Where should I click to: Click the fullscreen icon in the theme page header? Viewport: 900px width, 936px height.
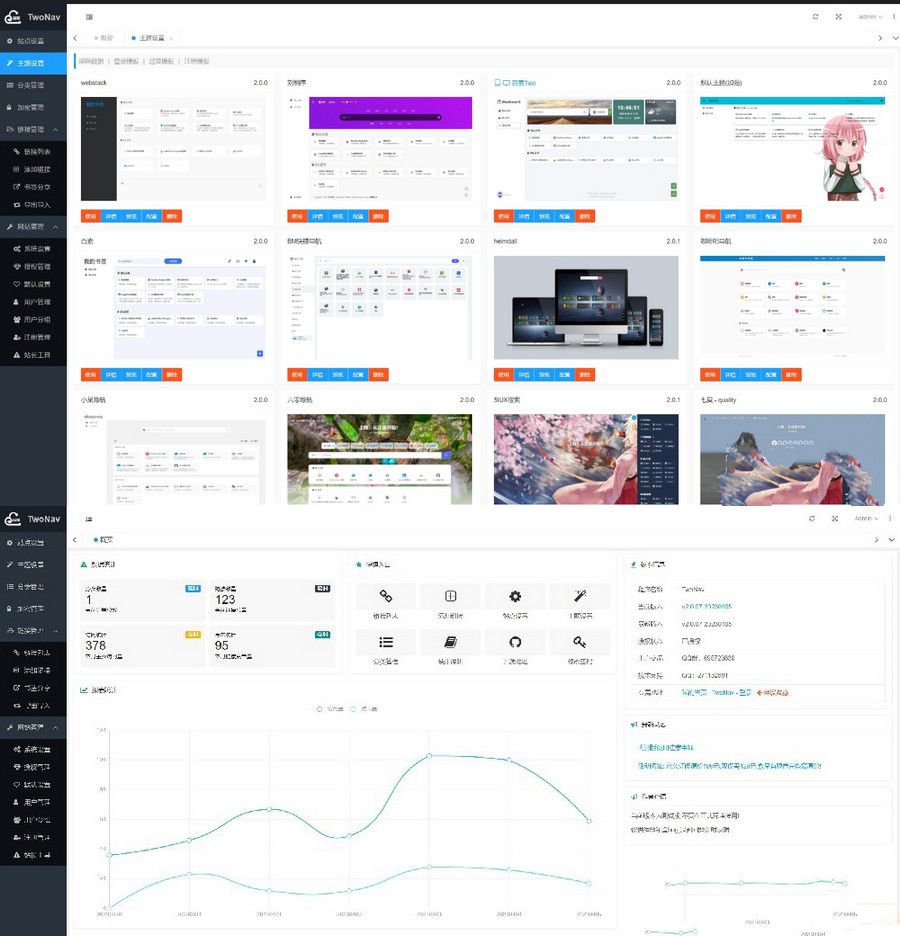click(838, 17)
